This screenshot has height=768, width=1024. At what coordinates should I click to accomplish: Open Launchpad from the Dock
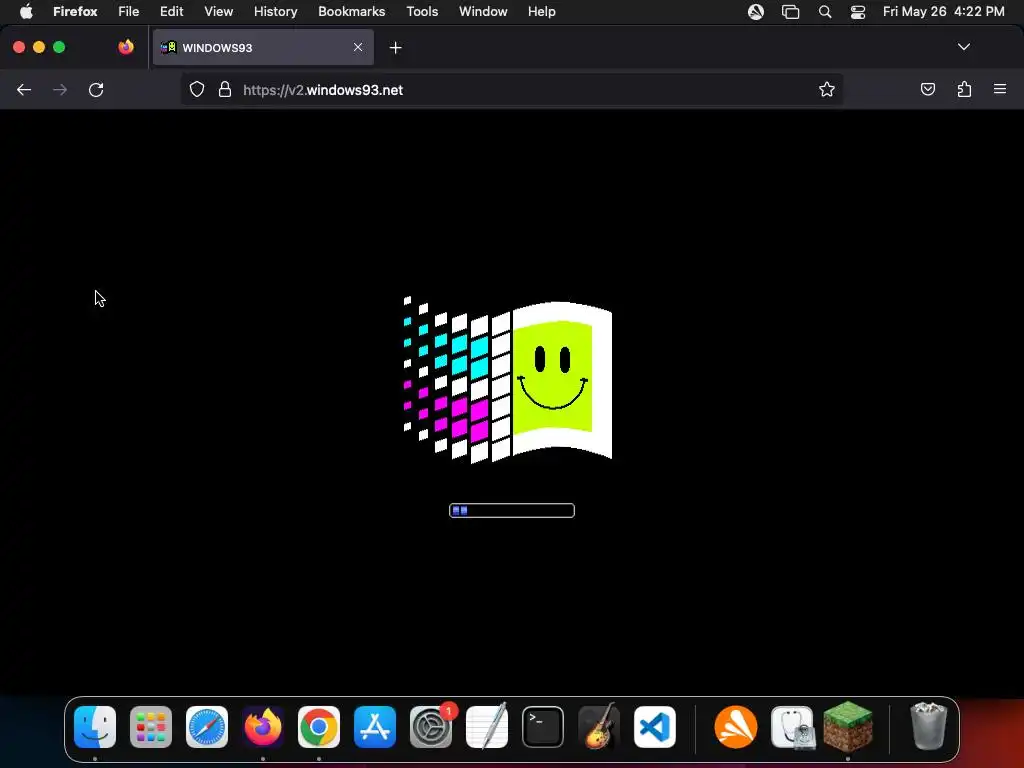click(151, 727)
